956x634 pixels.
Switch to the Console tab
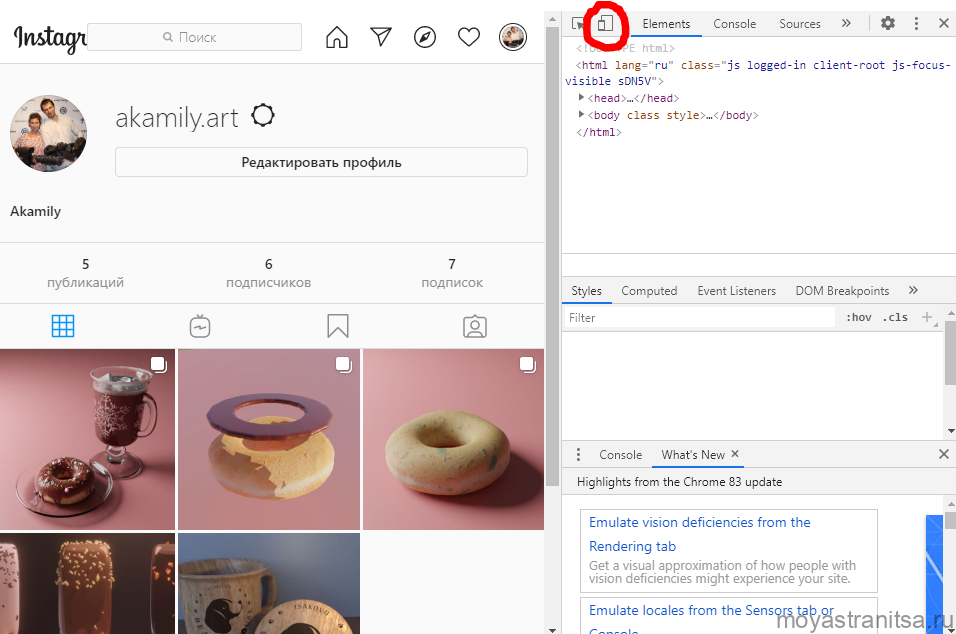734,24
